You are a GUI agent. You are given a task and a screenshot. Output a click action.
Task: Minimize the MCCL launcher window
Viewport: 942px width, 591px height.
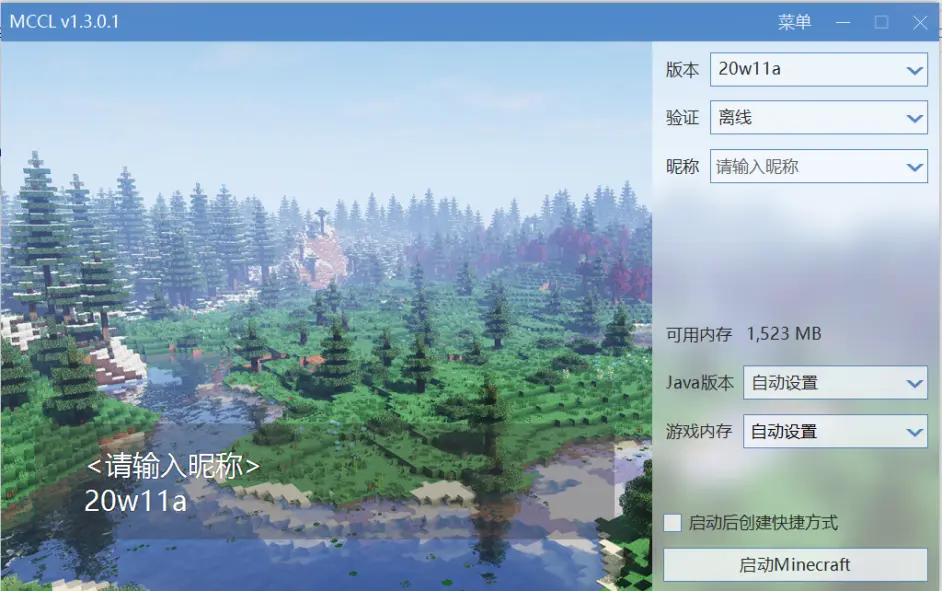(x=843, y=23)
